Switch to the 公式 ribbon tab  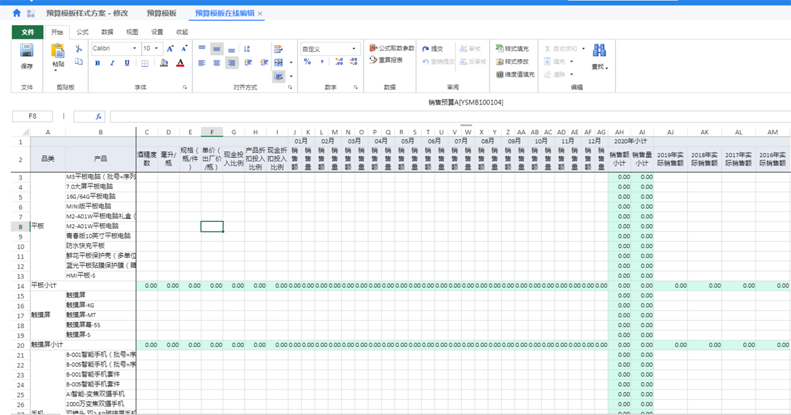[83, 32]
